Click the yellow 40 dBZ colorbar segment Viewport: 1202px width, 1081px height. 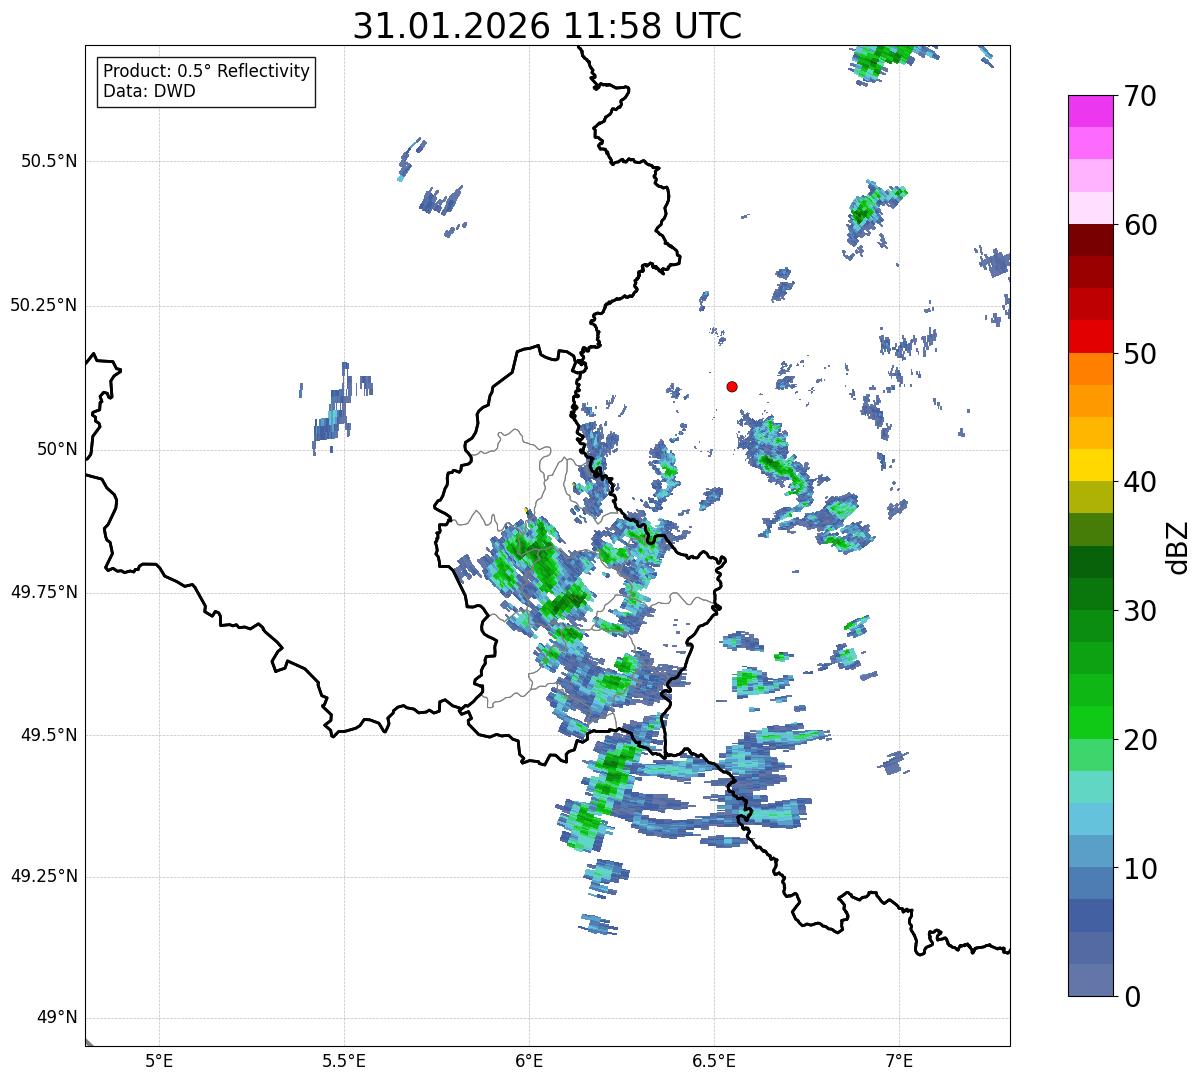(x=1090, y=466)
